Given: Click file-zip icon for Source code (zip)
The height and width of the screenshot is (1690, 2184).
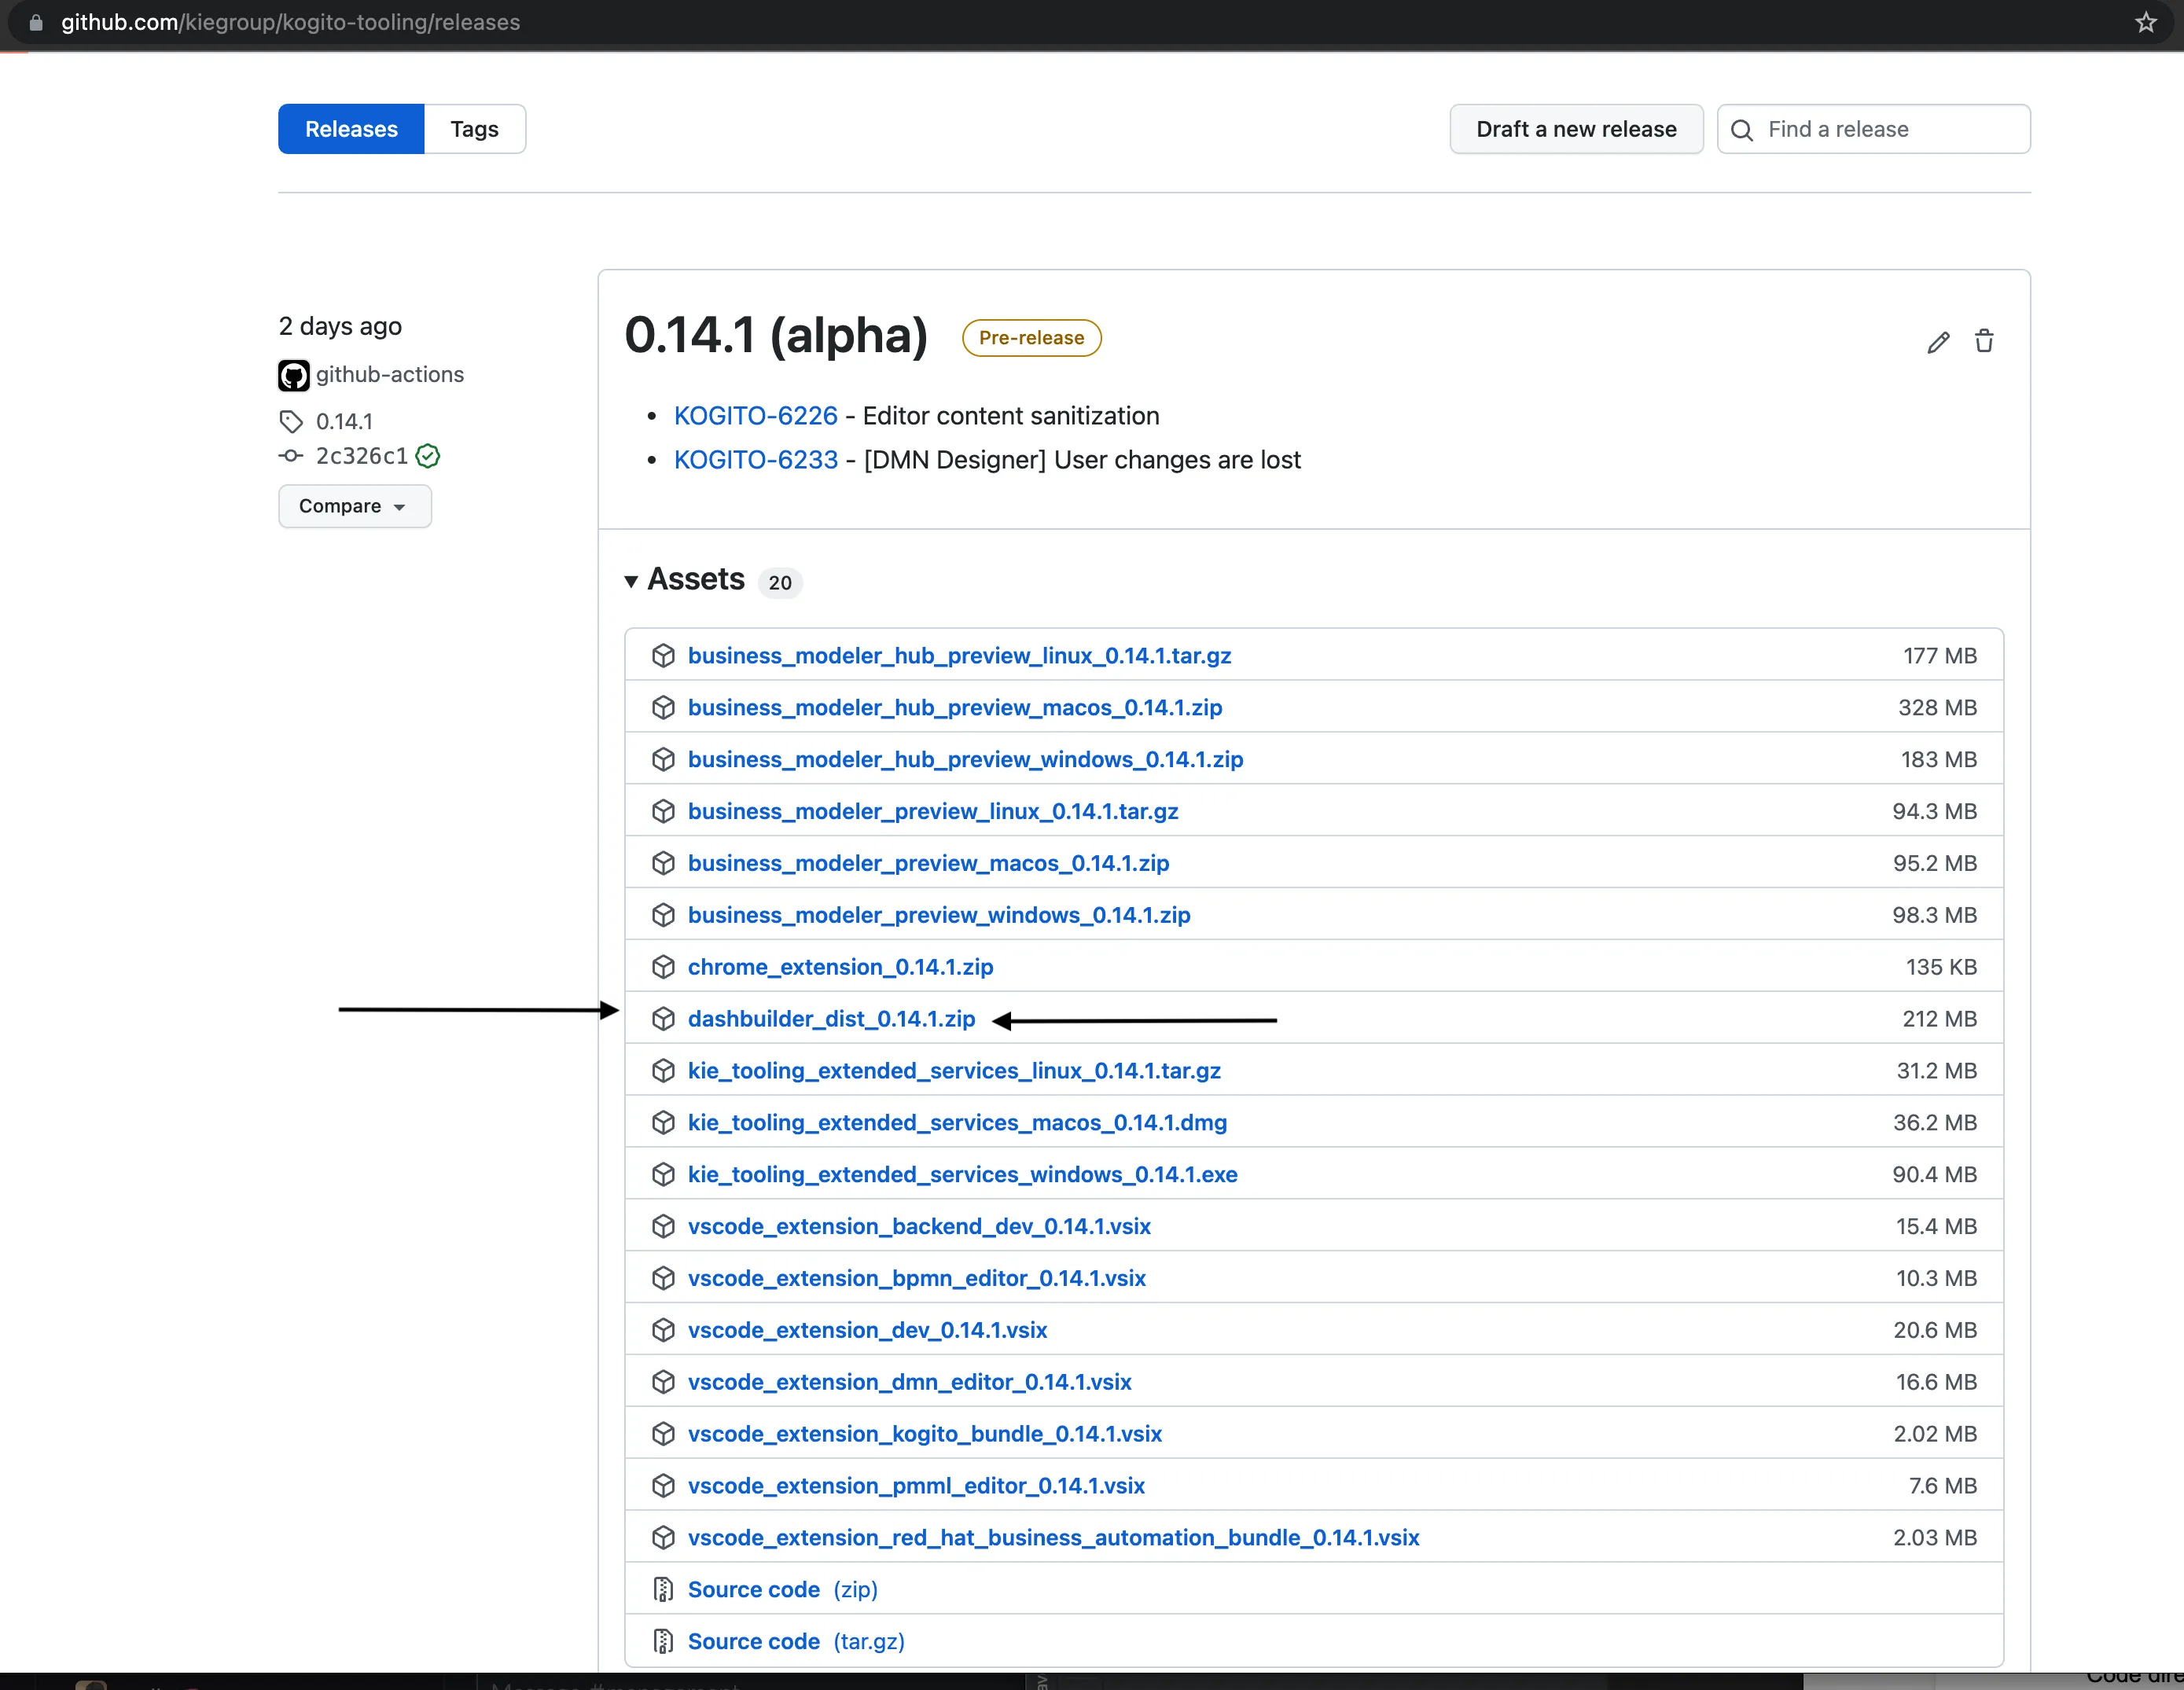Looking at the screenshot, I should (x=663, y=1590).
